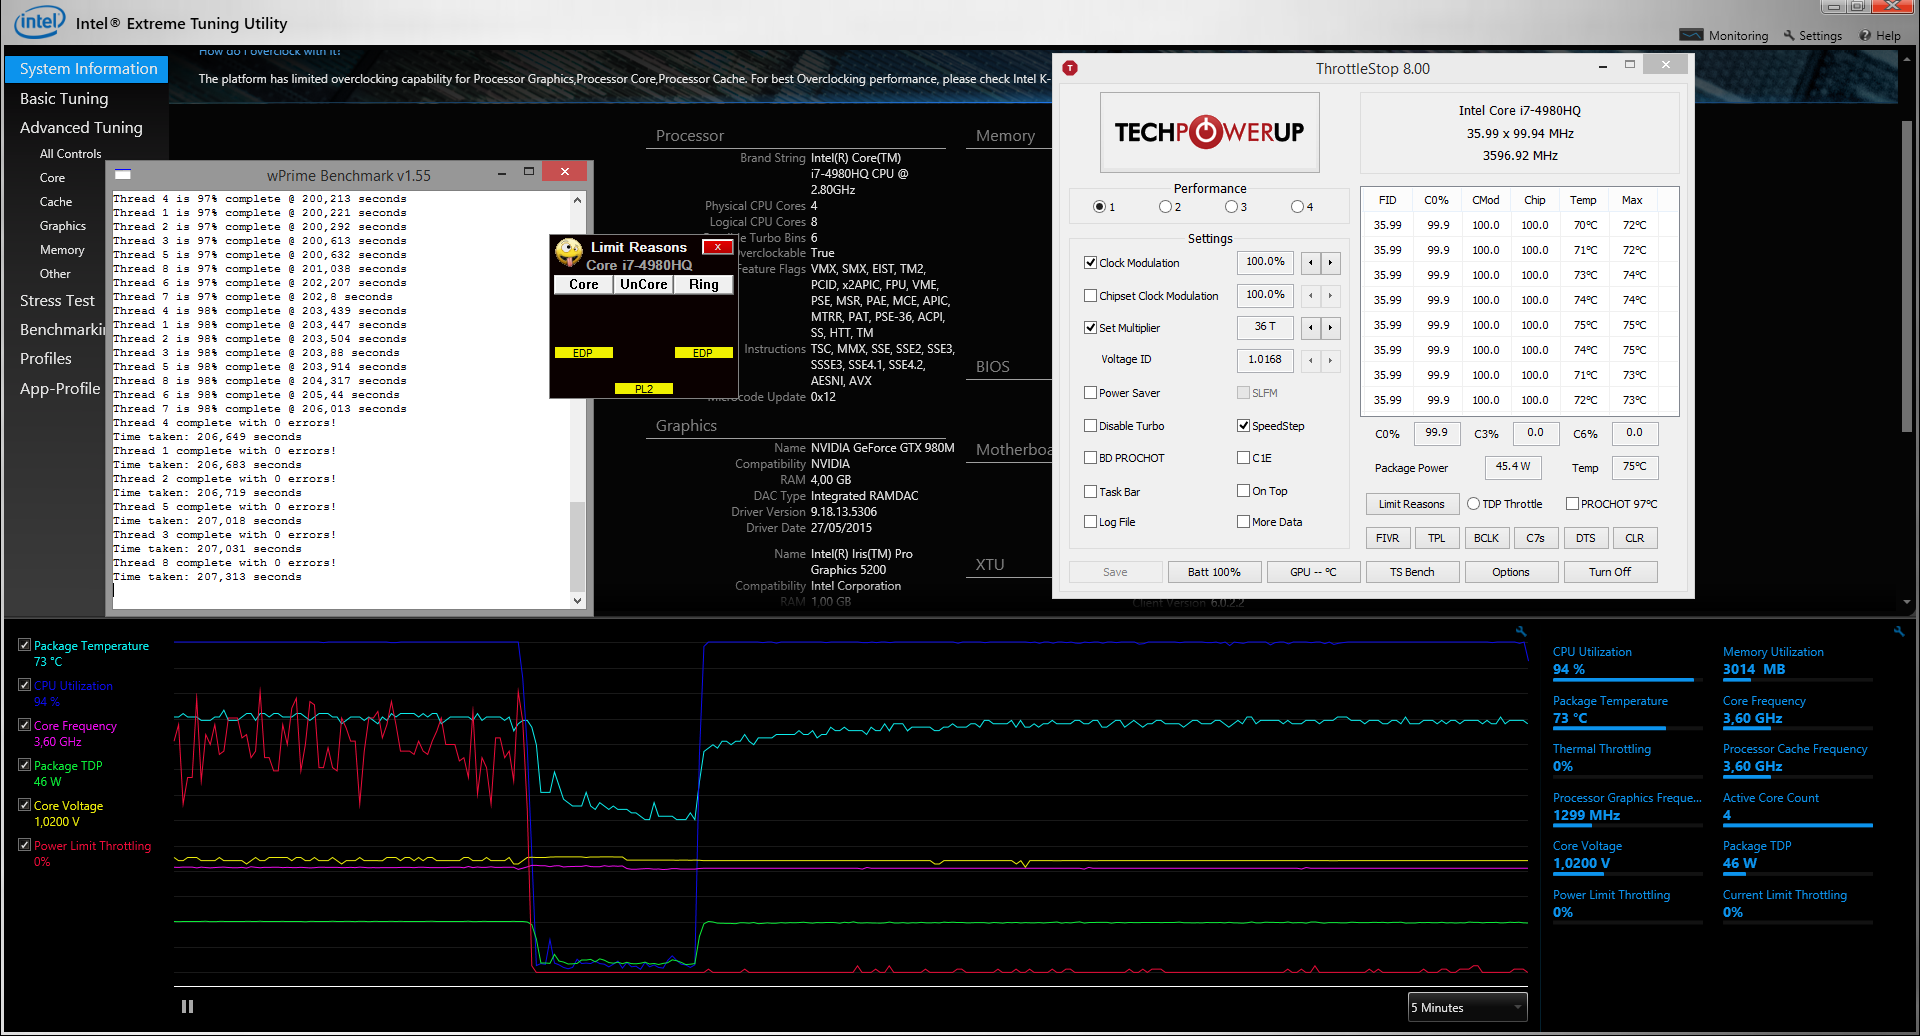This screenshot has height=1036, width=1920.
Task: Click the TechPowerUp logo in ThrottleStop
Action: [x=1209, y=132]
